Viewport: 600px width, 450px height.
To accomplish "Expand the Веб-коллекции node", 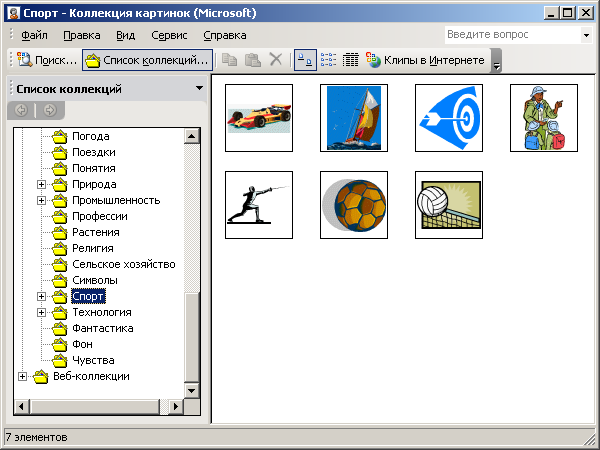I will (x=22, y=377).
